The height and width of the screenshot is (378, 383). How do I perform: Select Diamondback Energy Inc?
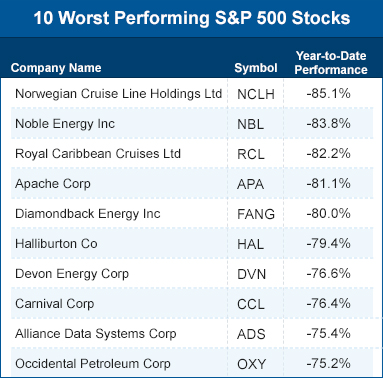[x=88, y=214]
